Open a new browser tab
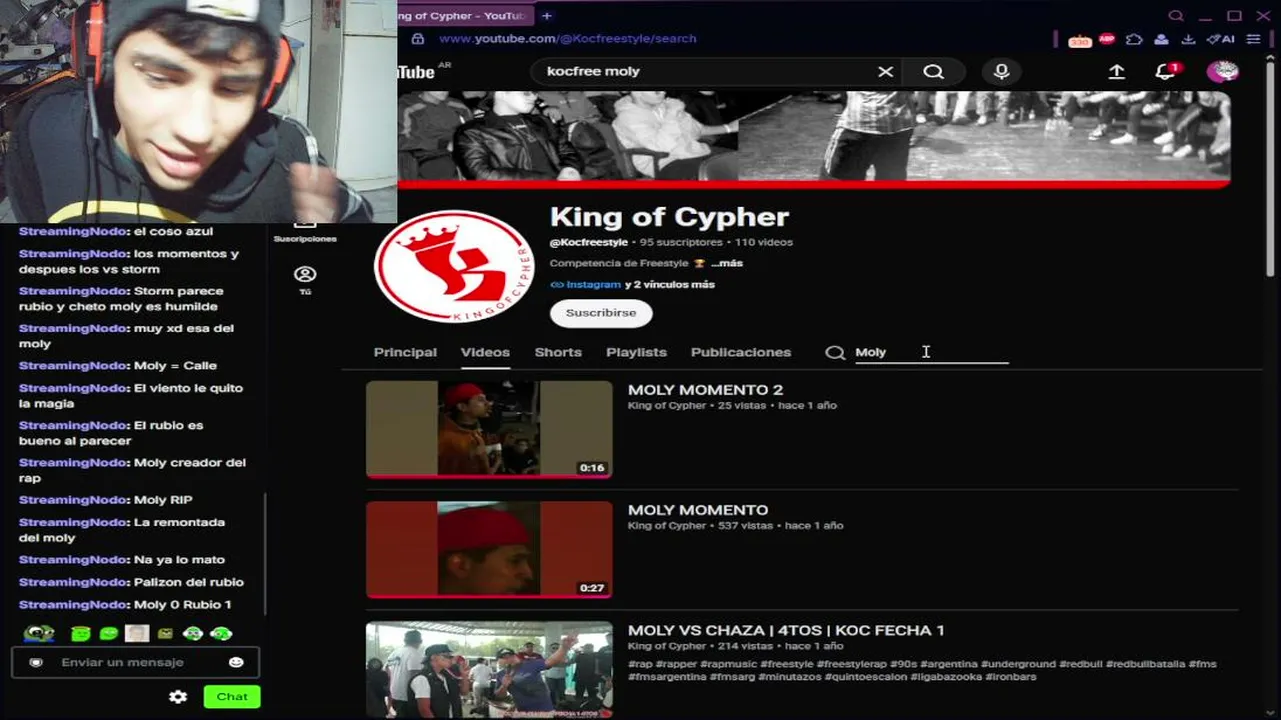The image size is (1281, 720). [547, 16]
